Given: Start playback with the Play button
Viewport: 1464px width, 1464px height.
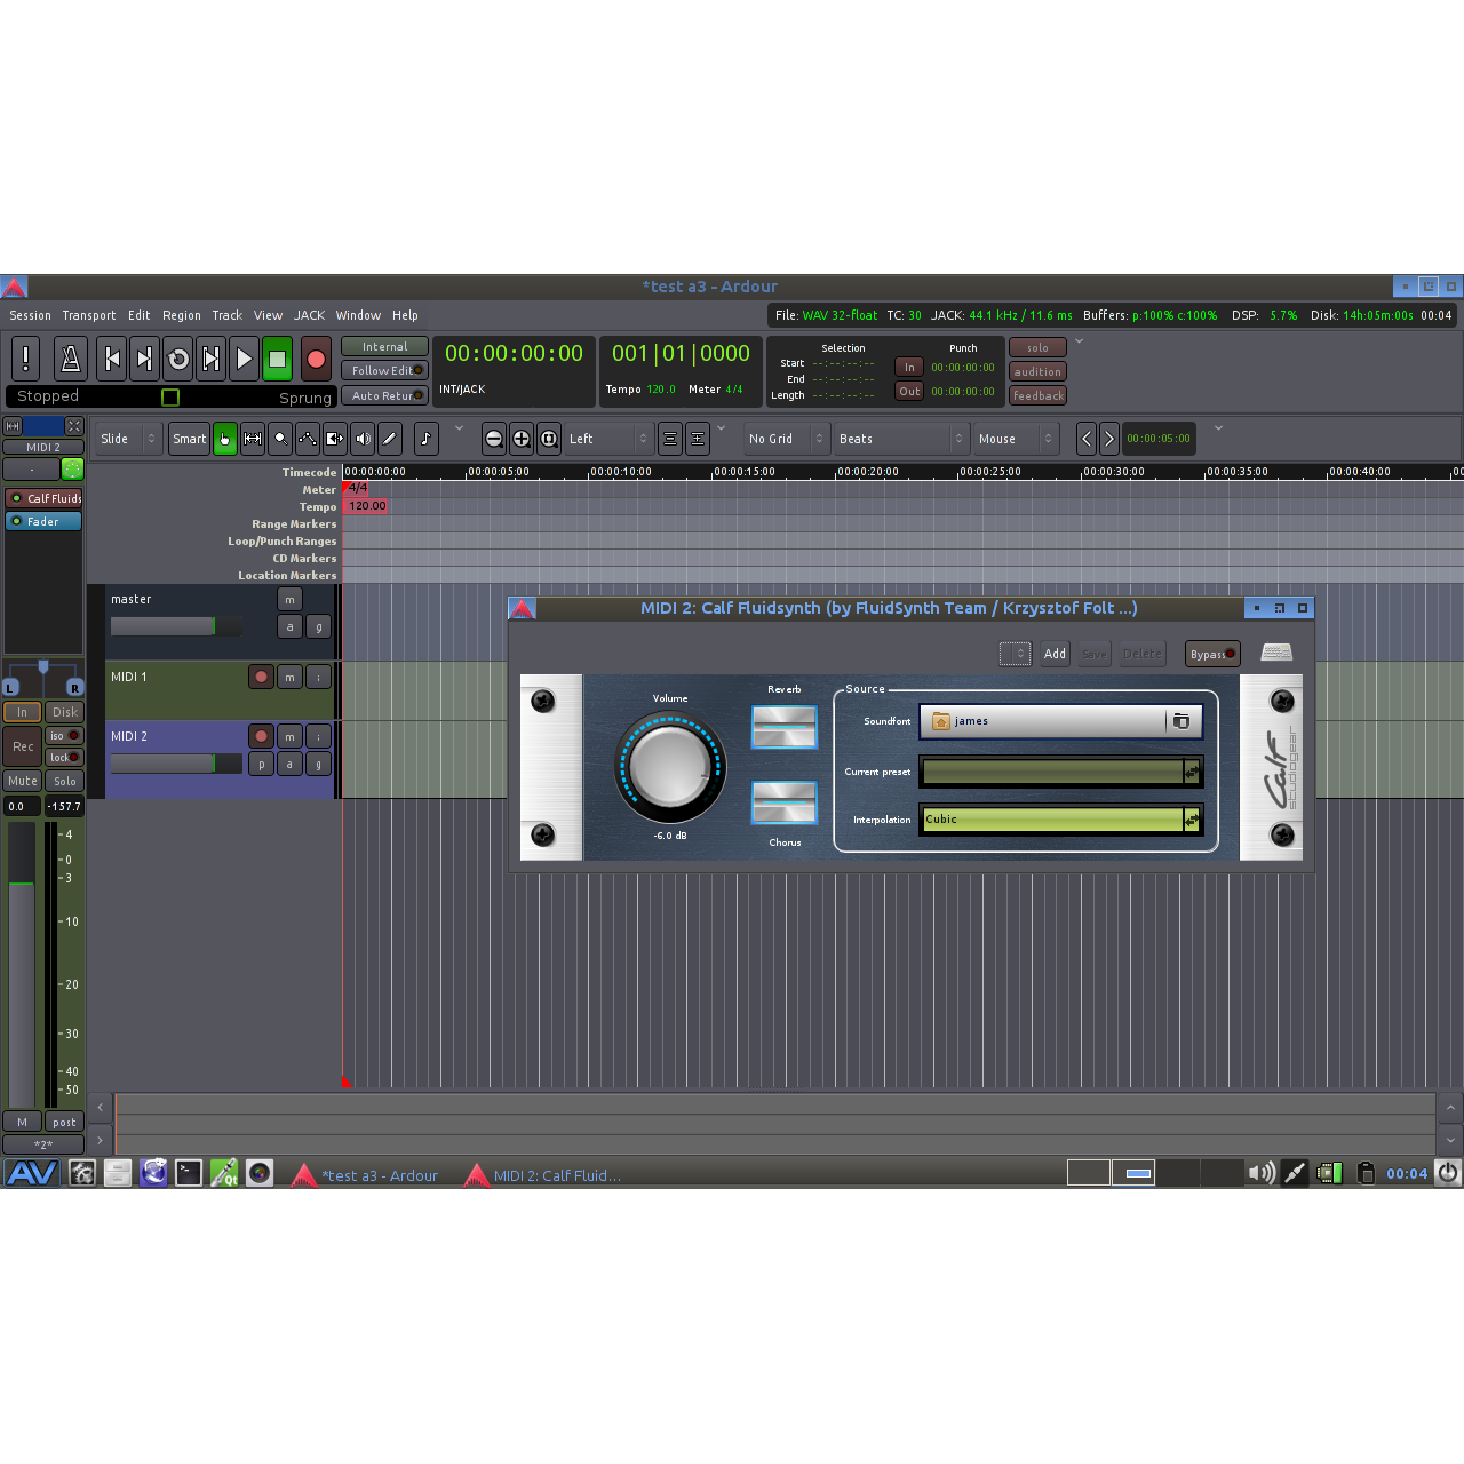Looking at the screenshot, I should [x=244, y=359].
